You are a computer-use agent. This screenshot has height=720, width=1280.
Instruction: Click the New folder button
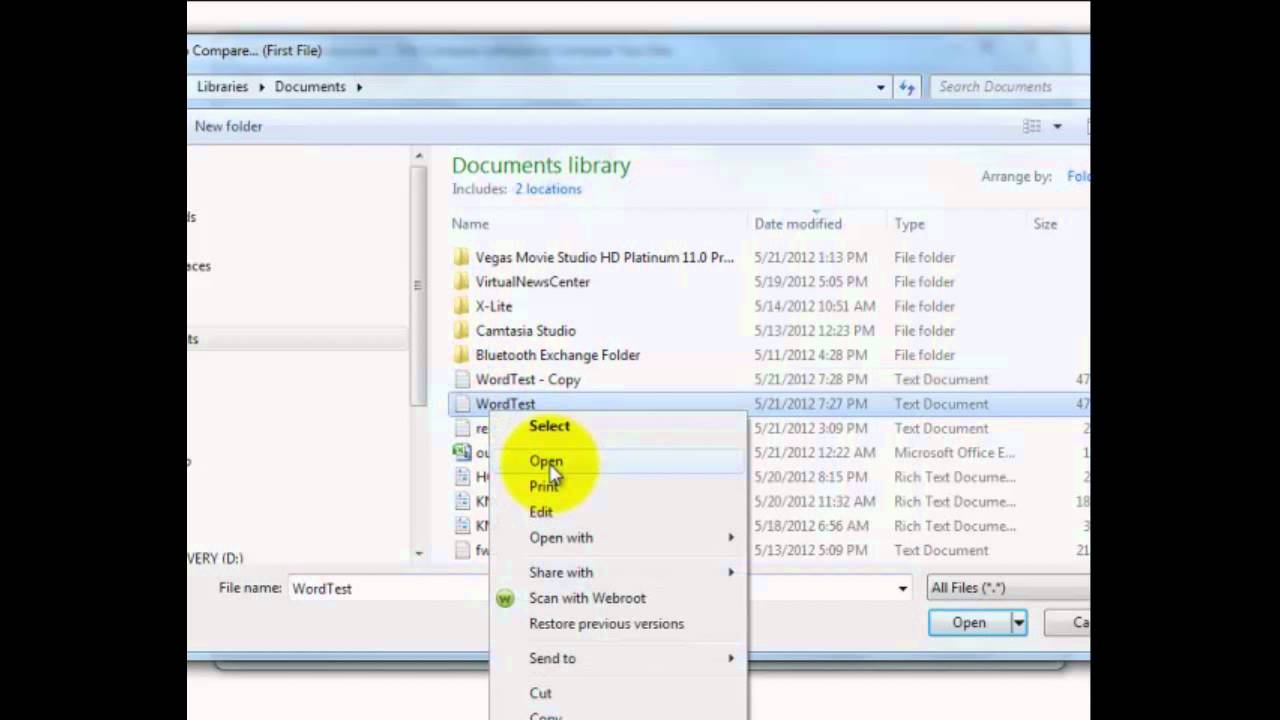tap(228, 126)
